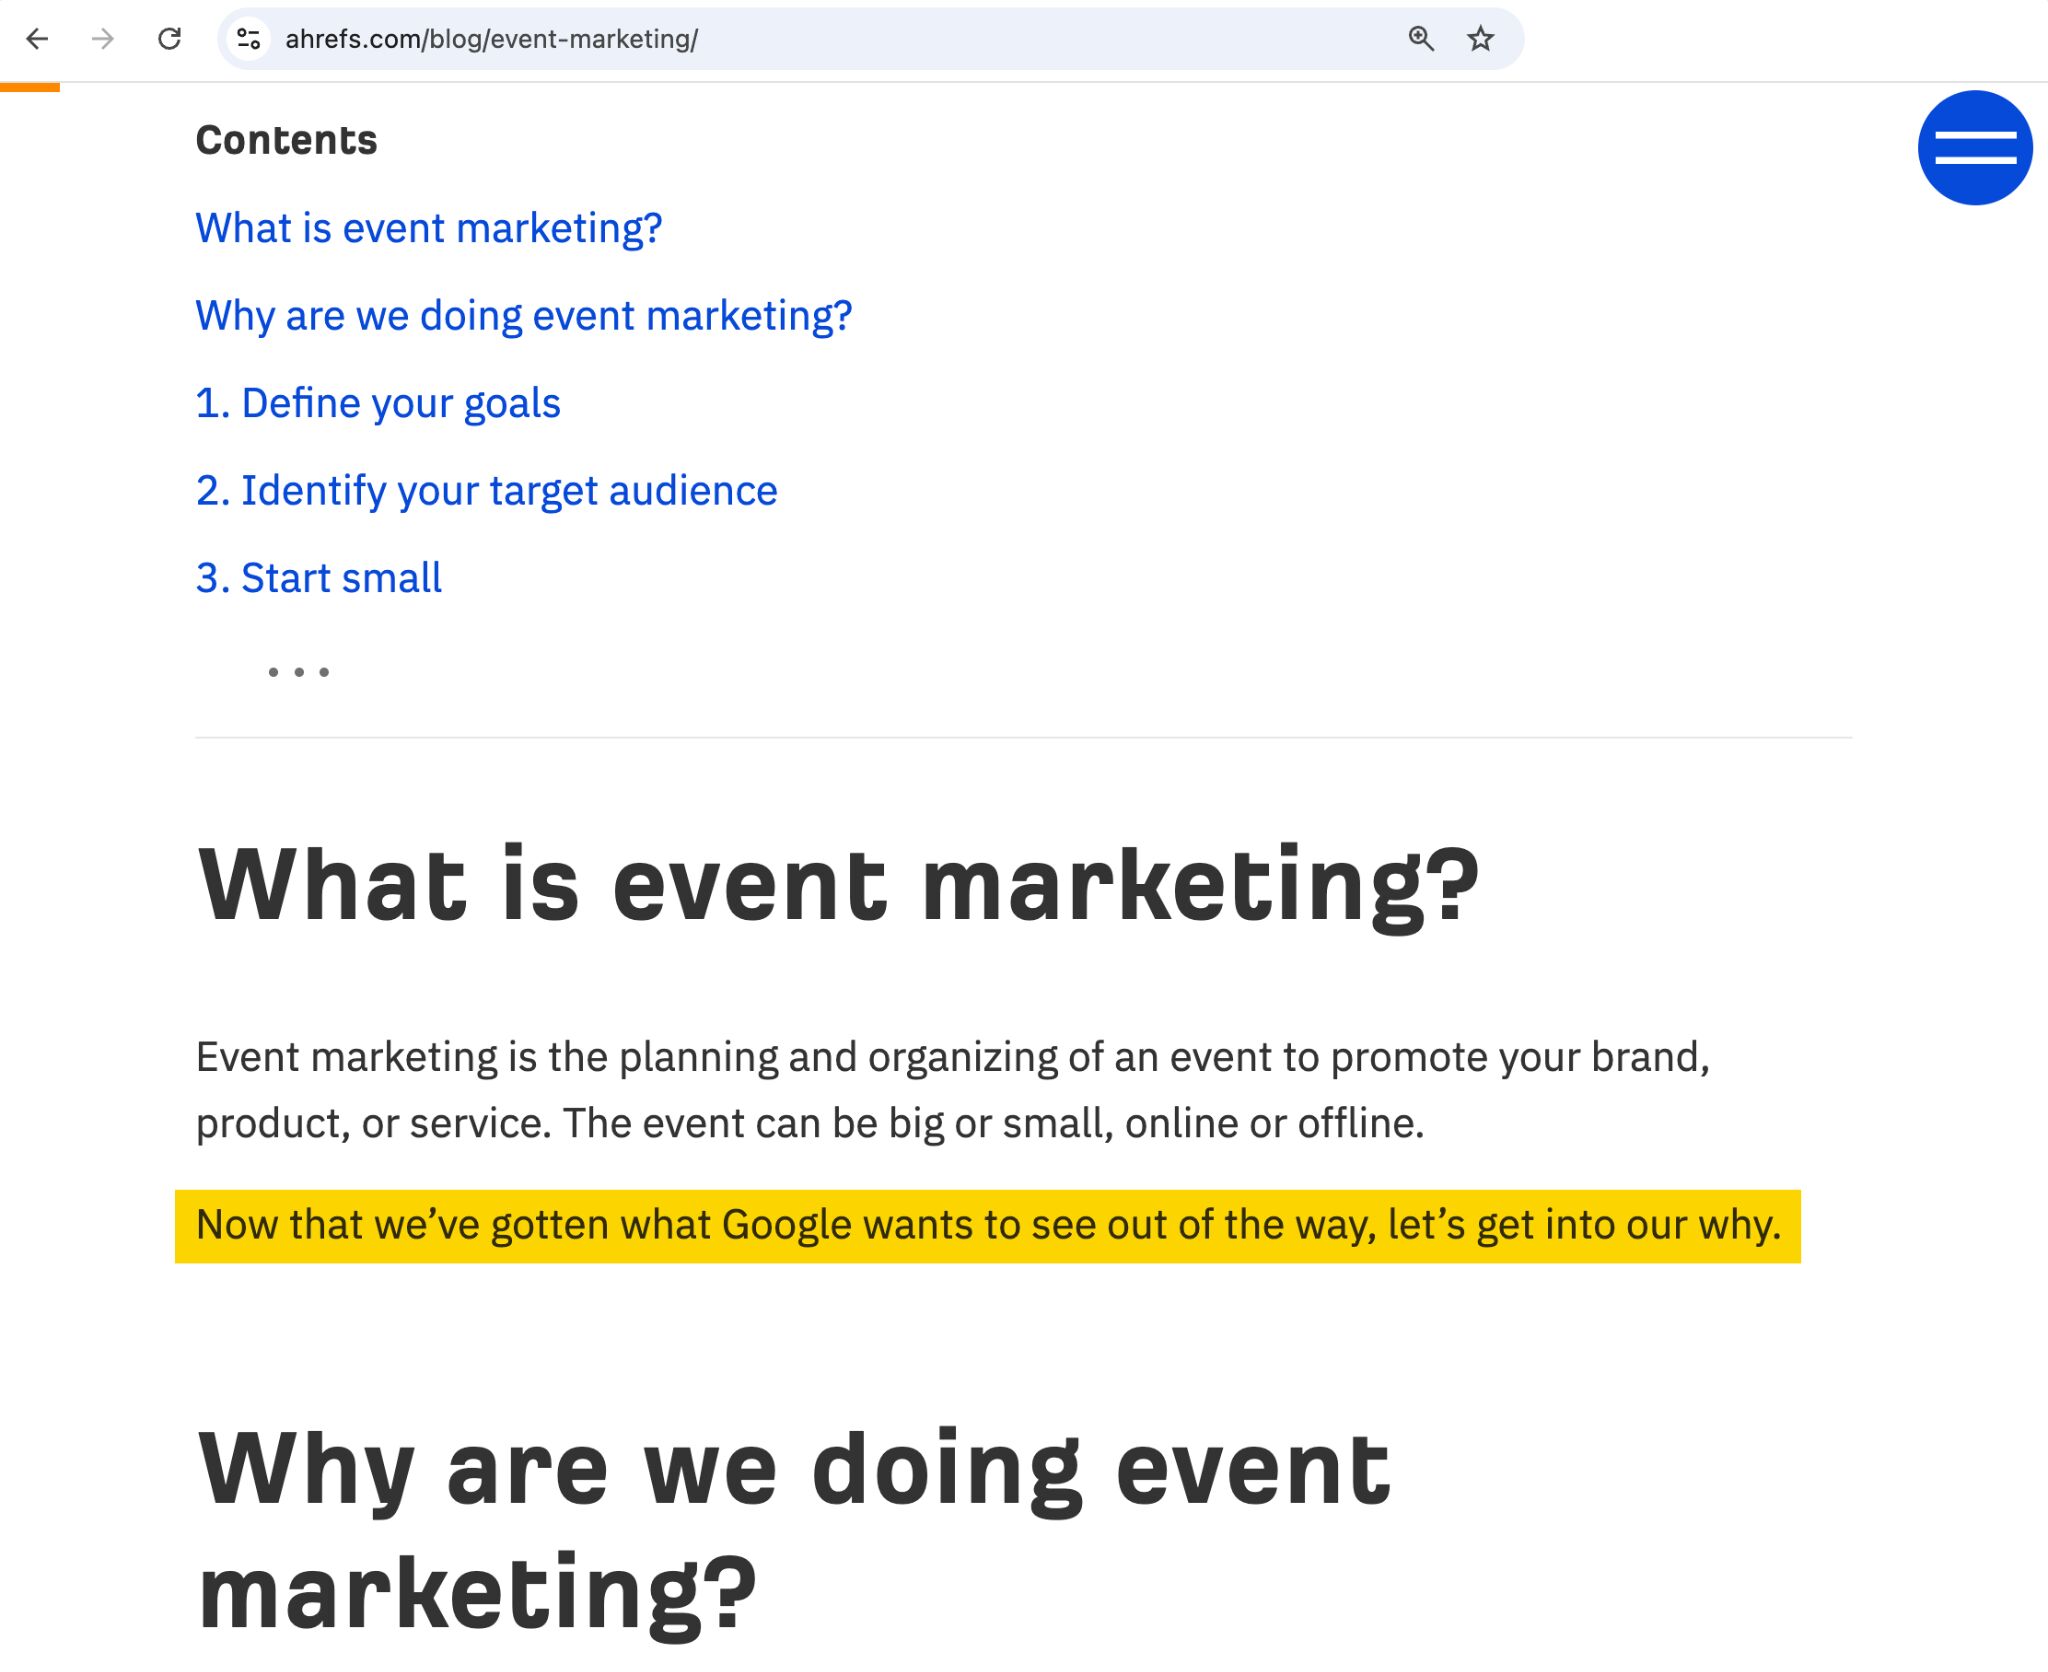Open the 'What is event marketing?' contents link
The width and height of the screenshot is (2048, 1672).
tap(429, 228)
